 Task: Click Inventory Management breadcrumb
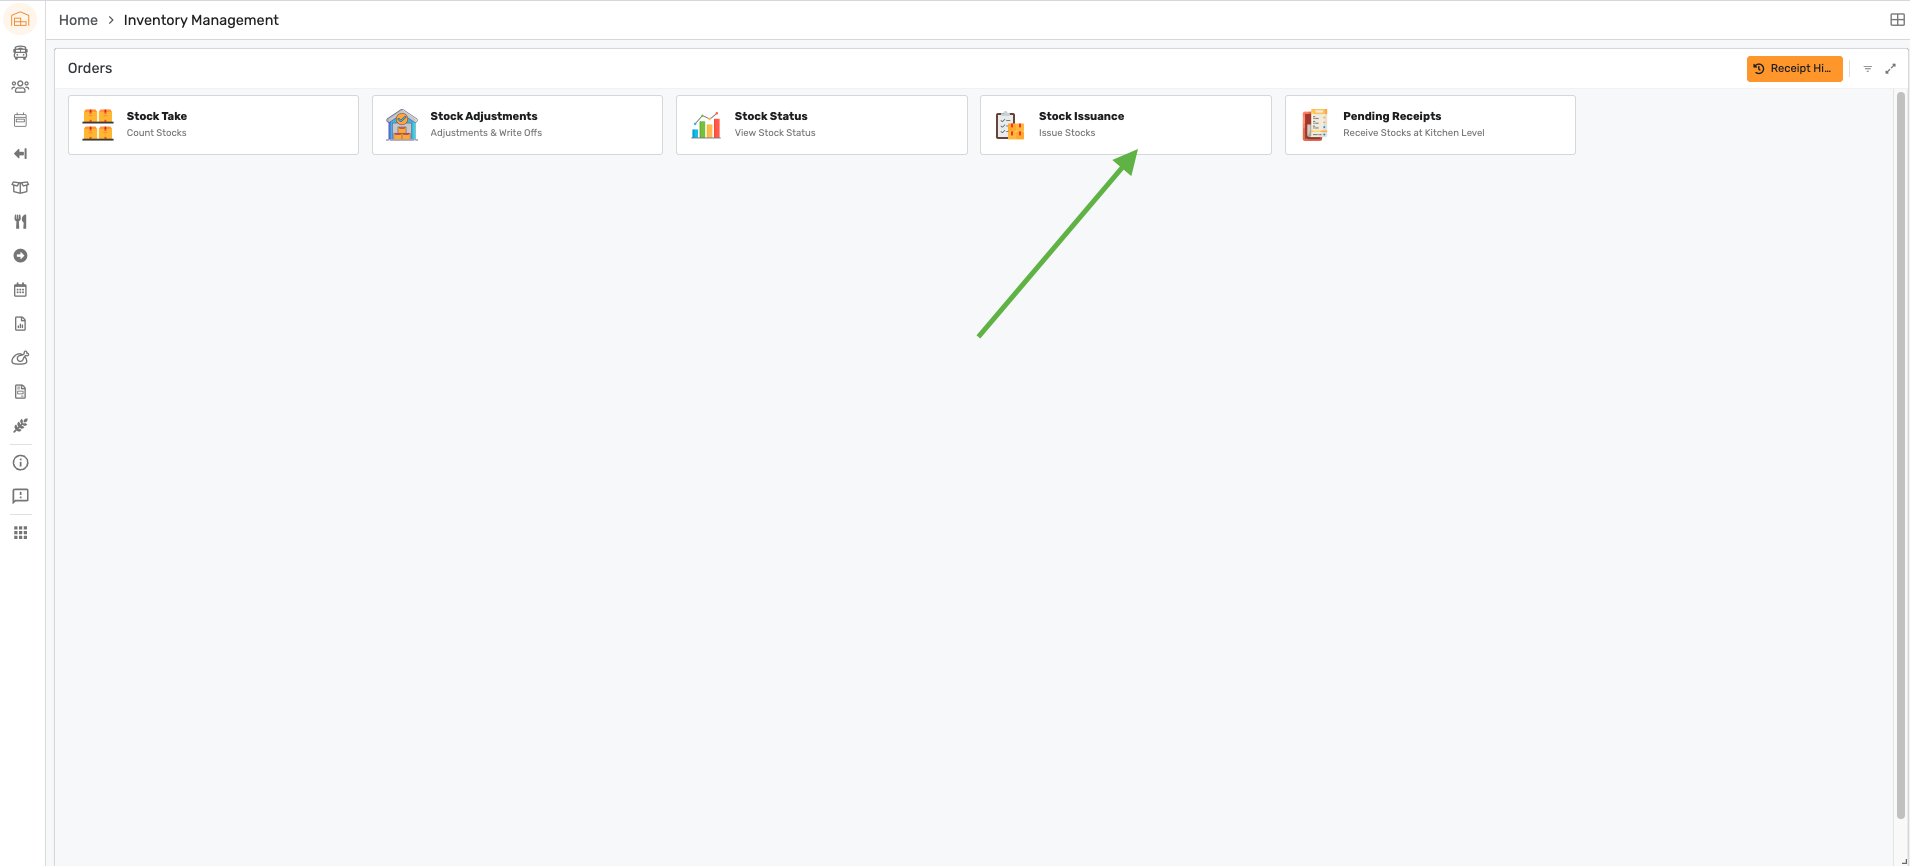[201, 20]
